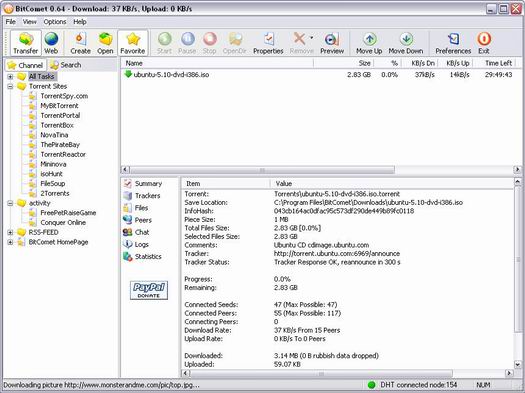Open the download directory with OpenDir
Screen dimensions: 525x393
point(235,43)
